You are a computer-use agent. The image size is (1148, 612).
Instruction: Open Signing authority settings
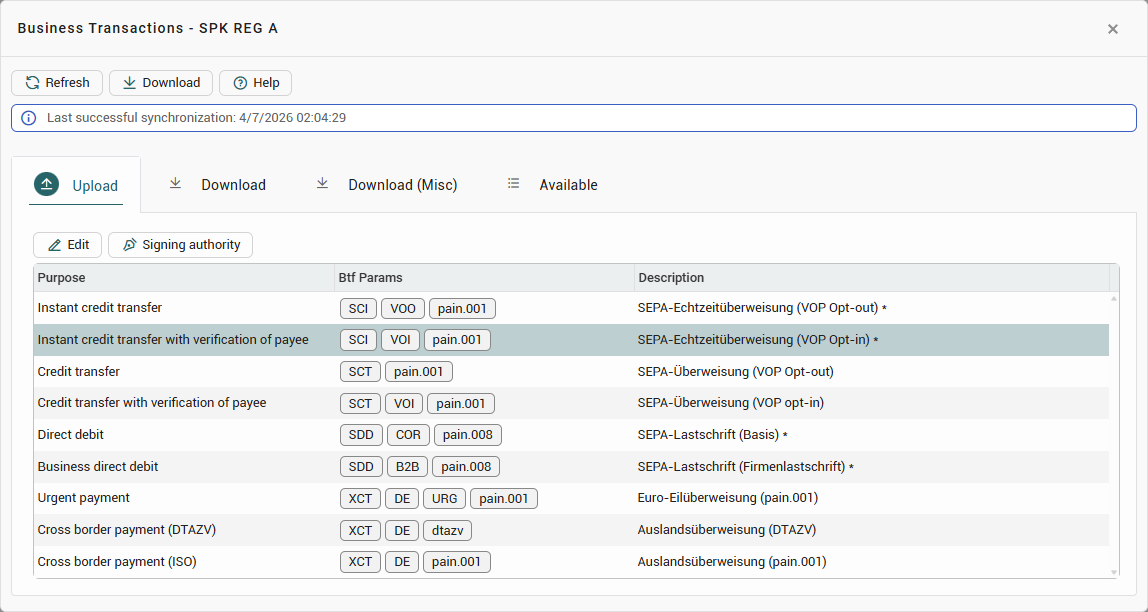[180, 245]
